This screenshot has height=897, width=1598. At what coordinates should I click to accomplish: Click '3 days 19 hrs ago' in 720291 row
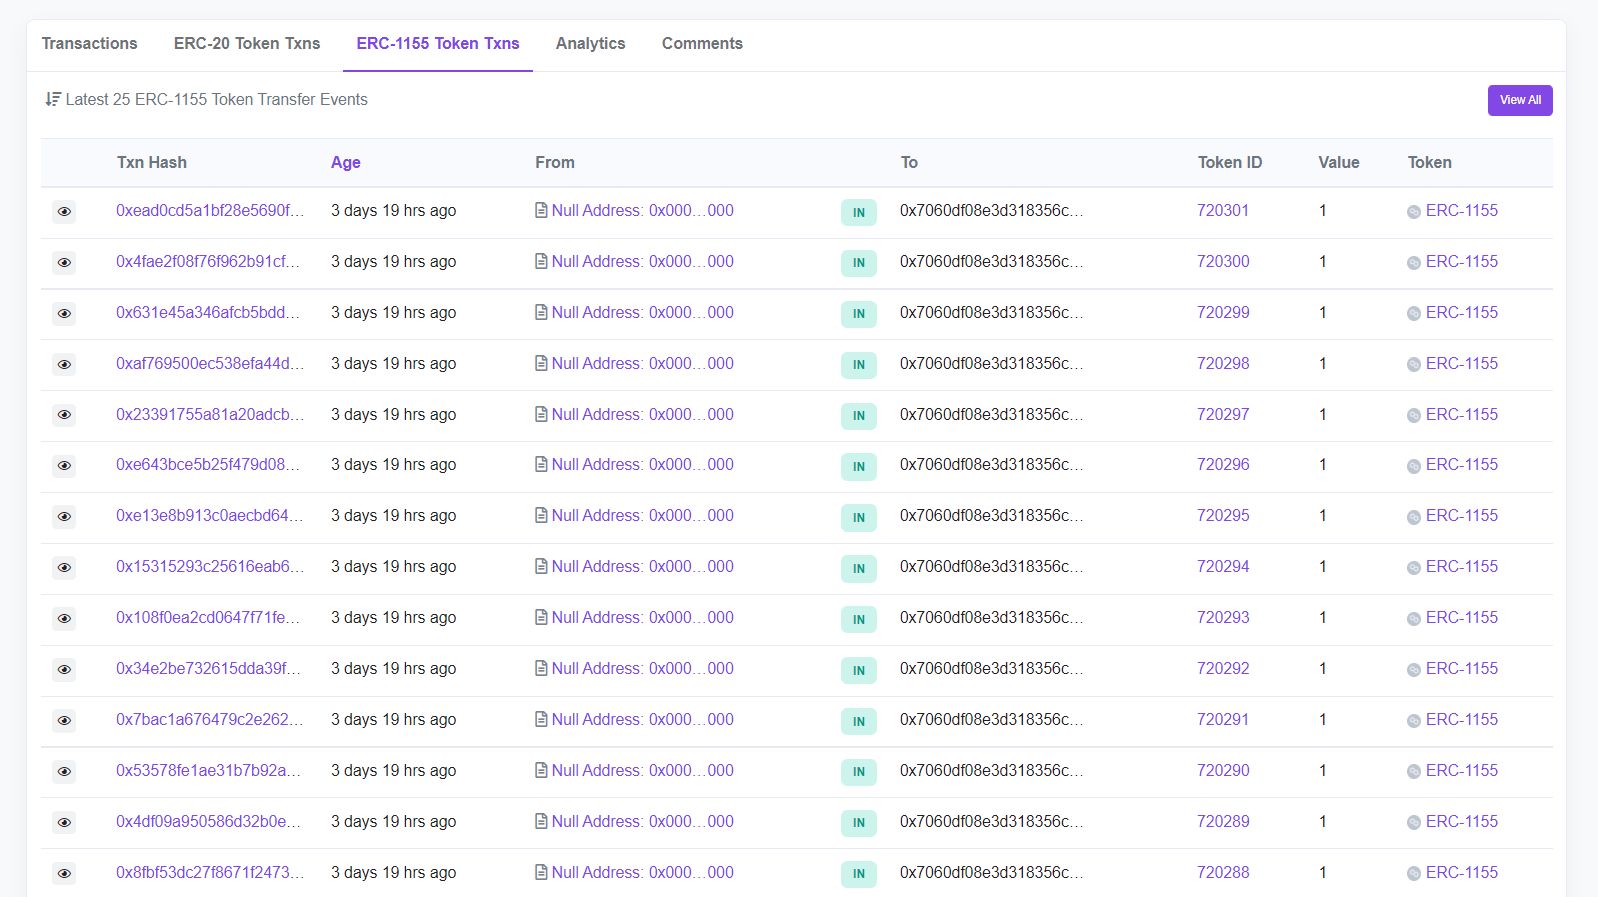point(393,719)
